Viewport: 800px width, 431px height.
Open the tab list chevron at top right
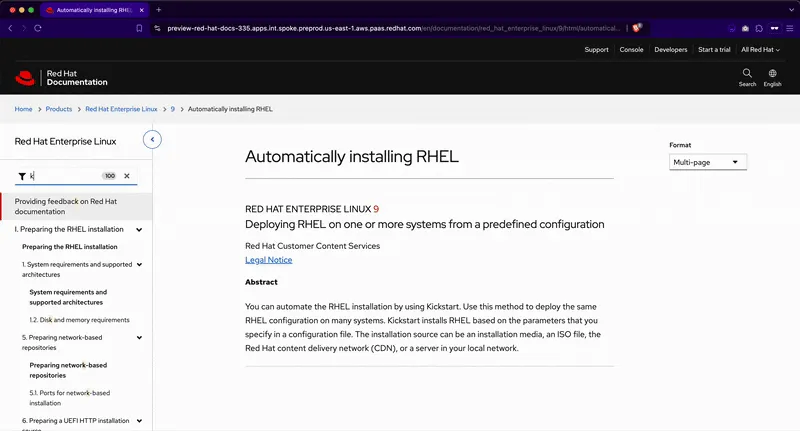[x=791, y=10]
